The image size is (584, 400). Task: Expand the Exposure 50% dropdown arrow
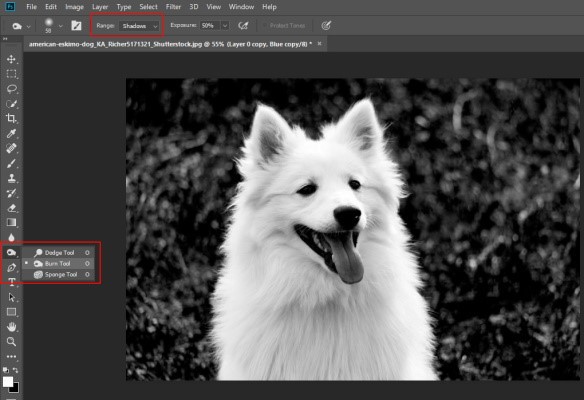coord(225,26)
